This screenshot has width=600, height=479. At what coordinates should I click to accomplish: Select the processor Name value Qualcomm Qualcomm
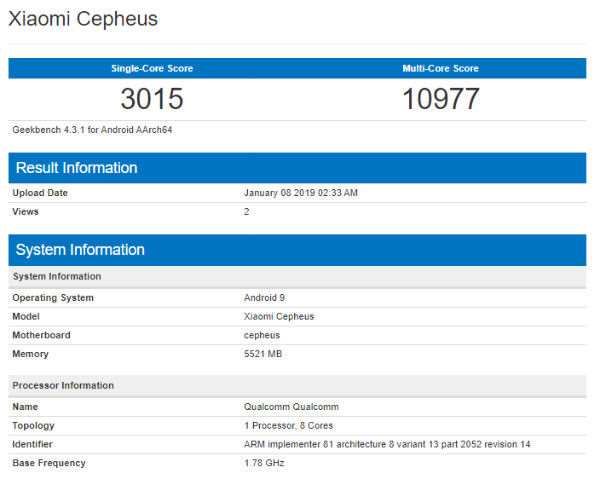coord(291,407)
